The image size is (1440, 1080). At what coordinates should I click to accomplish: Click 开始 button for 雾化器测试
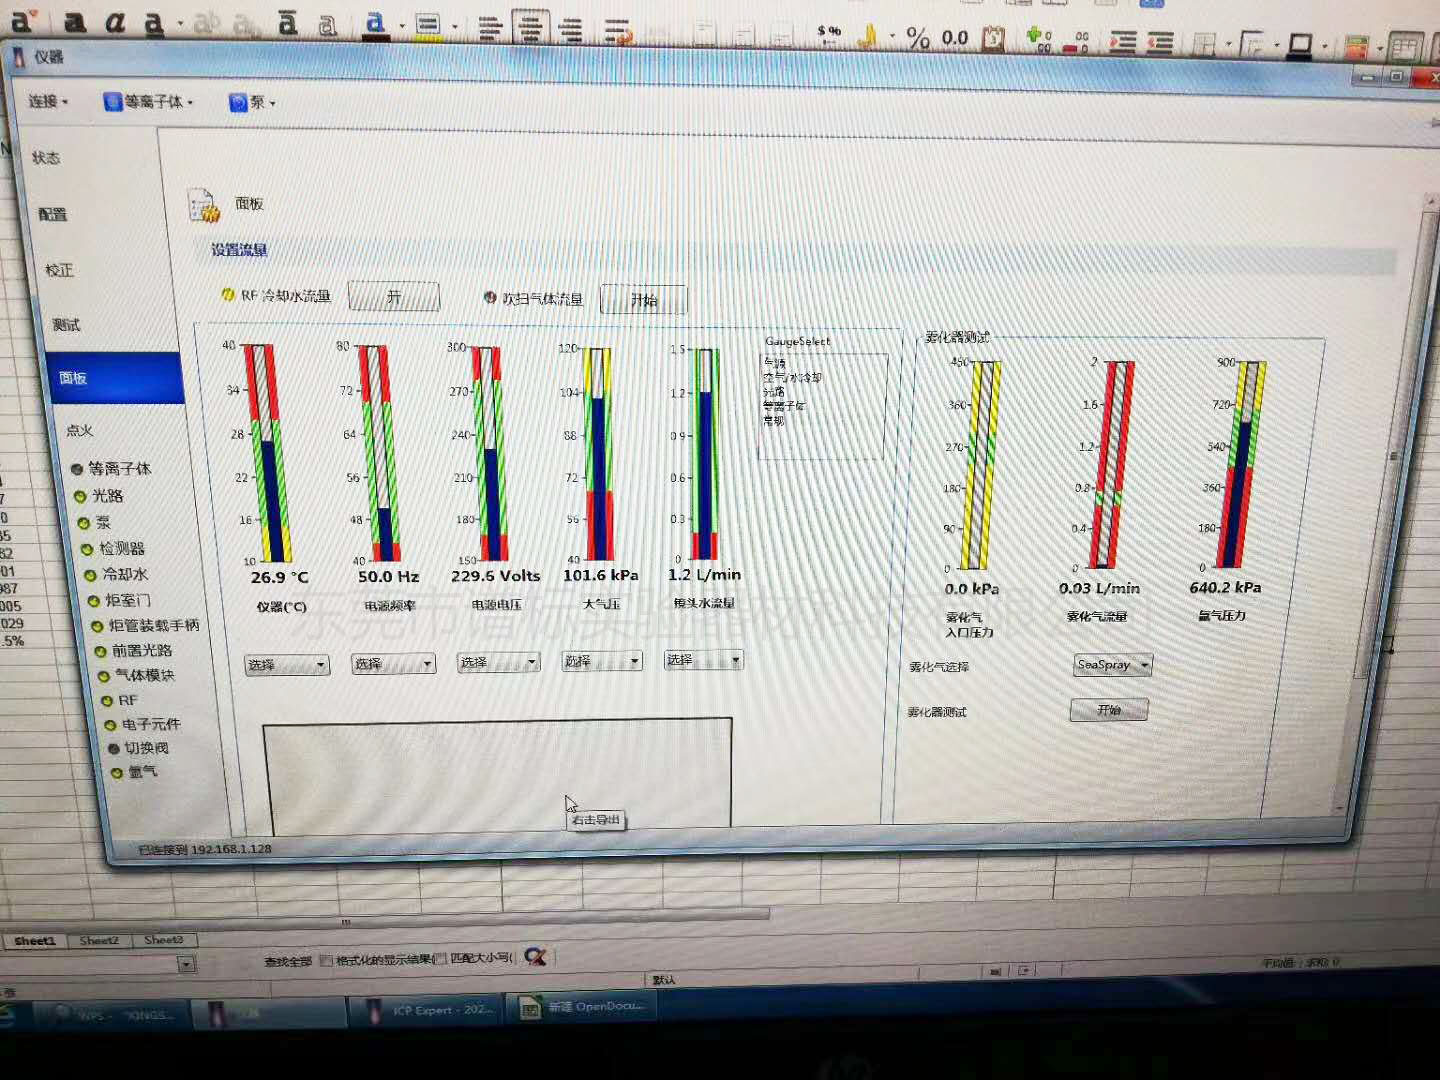coord(1108,710)
